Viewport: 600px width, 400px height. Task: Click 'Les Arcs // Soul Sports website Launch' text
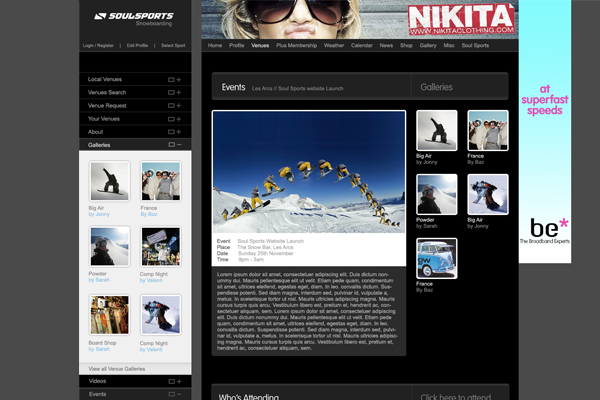tap(297, 88)
